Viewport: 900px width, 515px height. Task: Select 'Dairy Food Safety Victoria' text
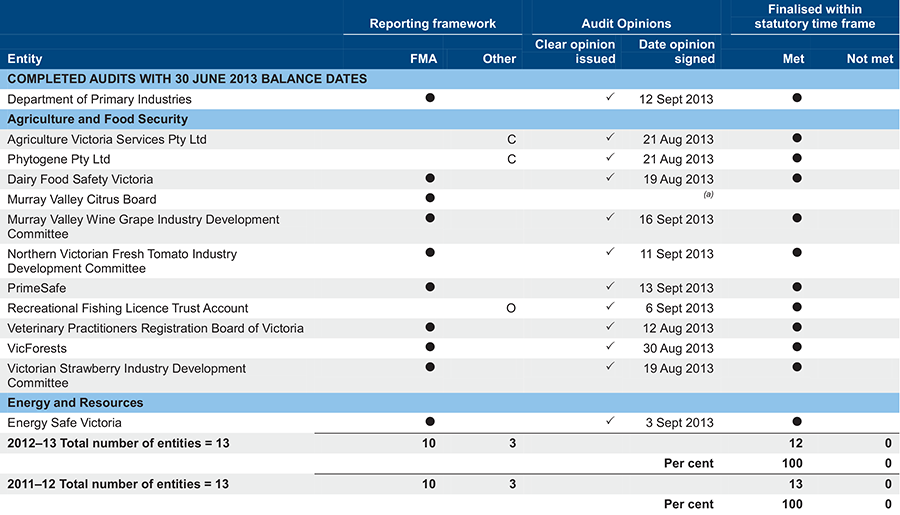pyautogui.click(x=80, y=180)
